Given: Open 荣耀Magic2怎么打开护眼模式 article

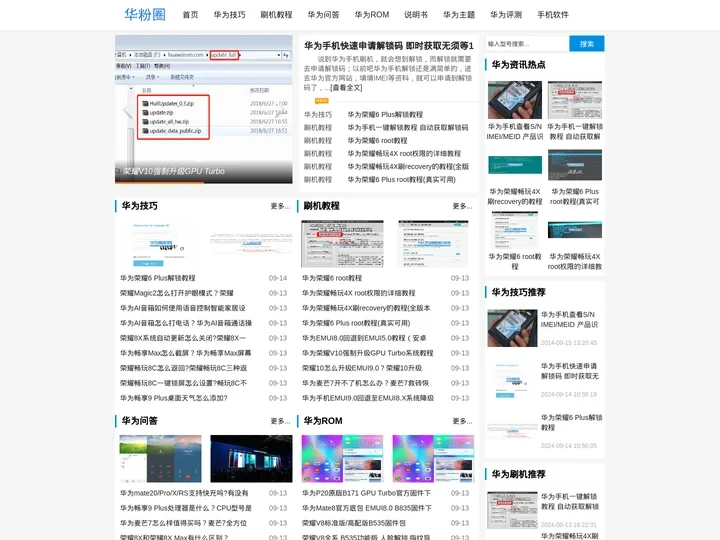Looking at the screenshot, I should click(177, 293).
